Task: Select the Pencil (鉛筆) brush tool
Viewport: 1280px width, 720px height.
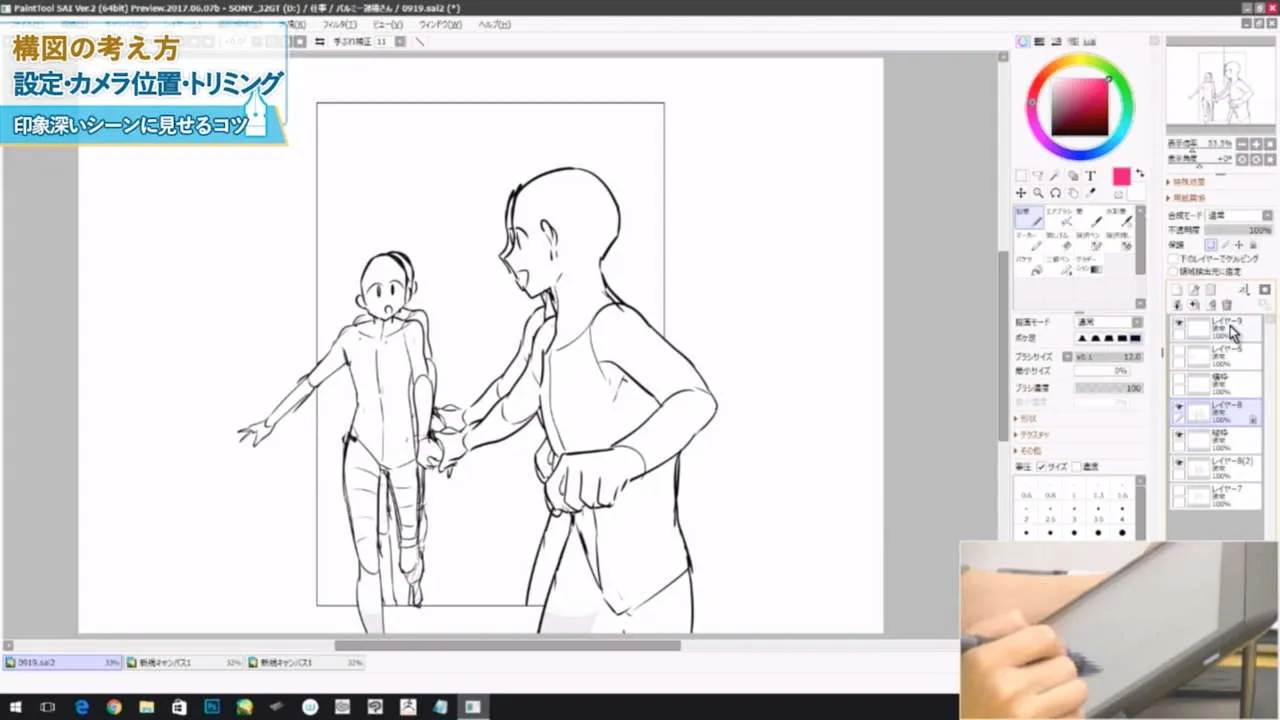Action: click(x=1029, y=221)
